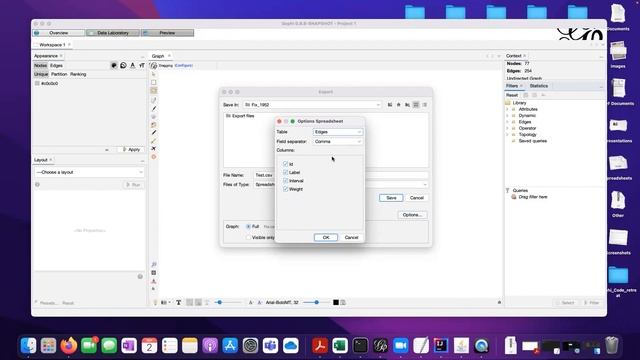The image size is (640, 360).
Task: Open the Save In folder dropdown
Action: (x=312, y=105)
